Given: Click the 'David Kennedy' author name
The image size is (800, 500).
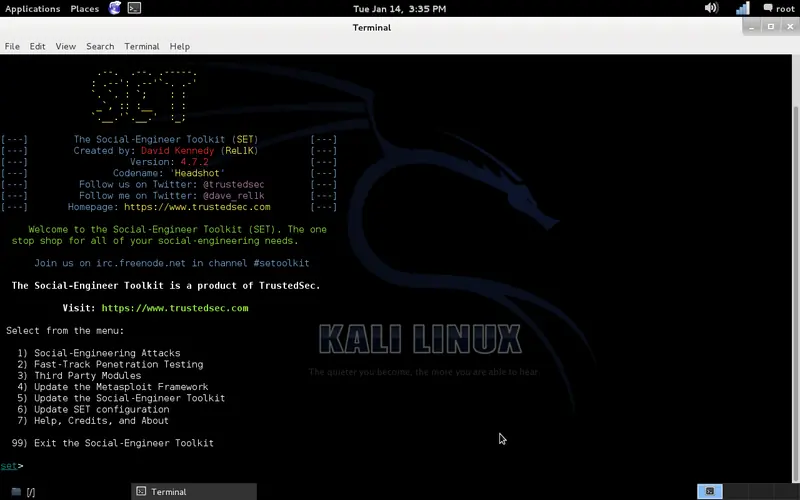Looking at the screenshot, I should point(178,151).
